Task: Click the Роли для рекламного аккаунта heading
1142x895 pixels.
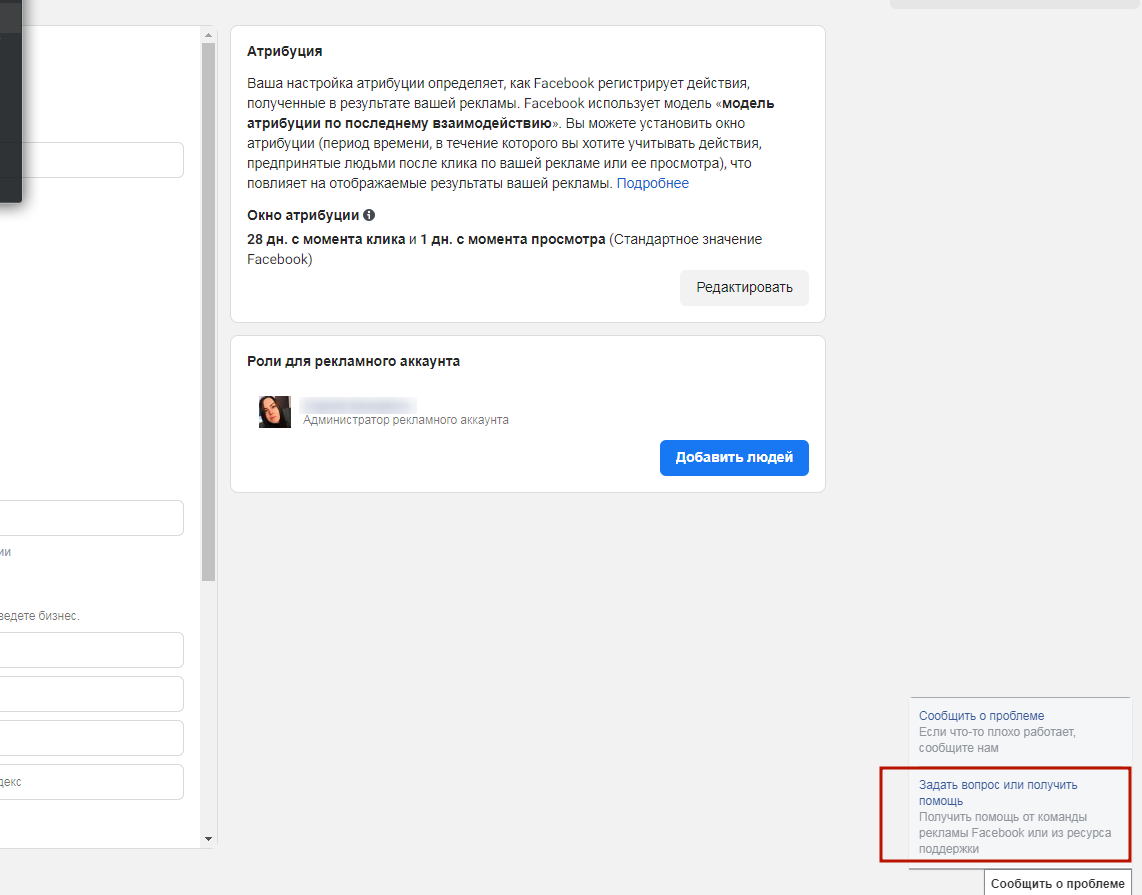Action: [x=353, y=361]
